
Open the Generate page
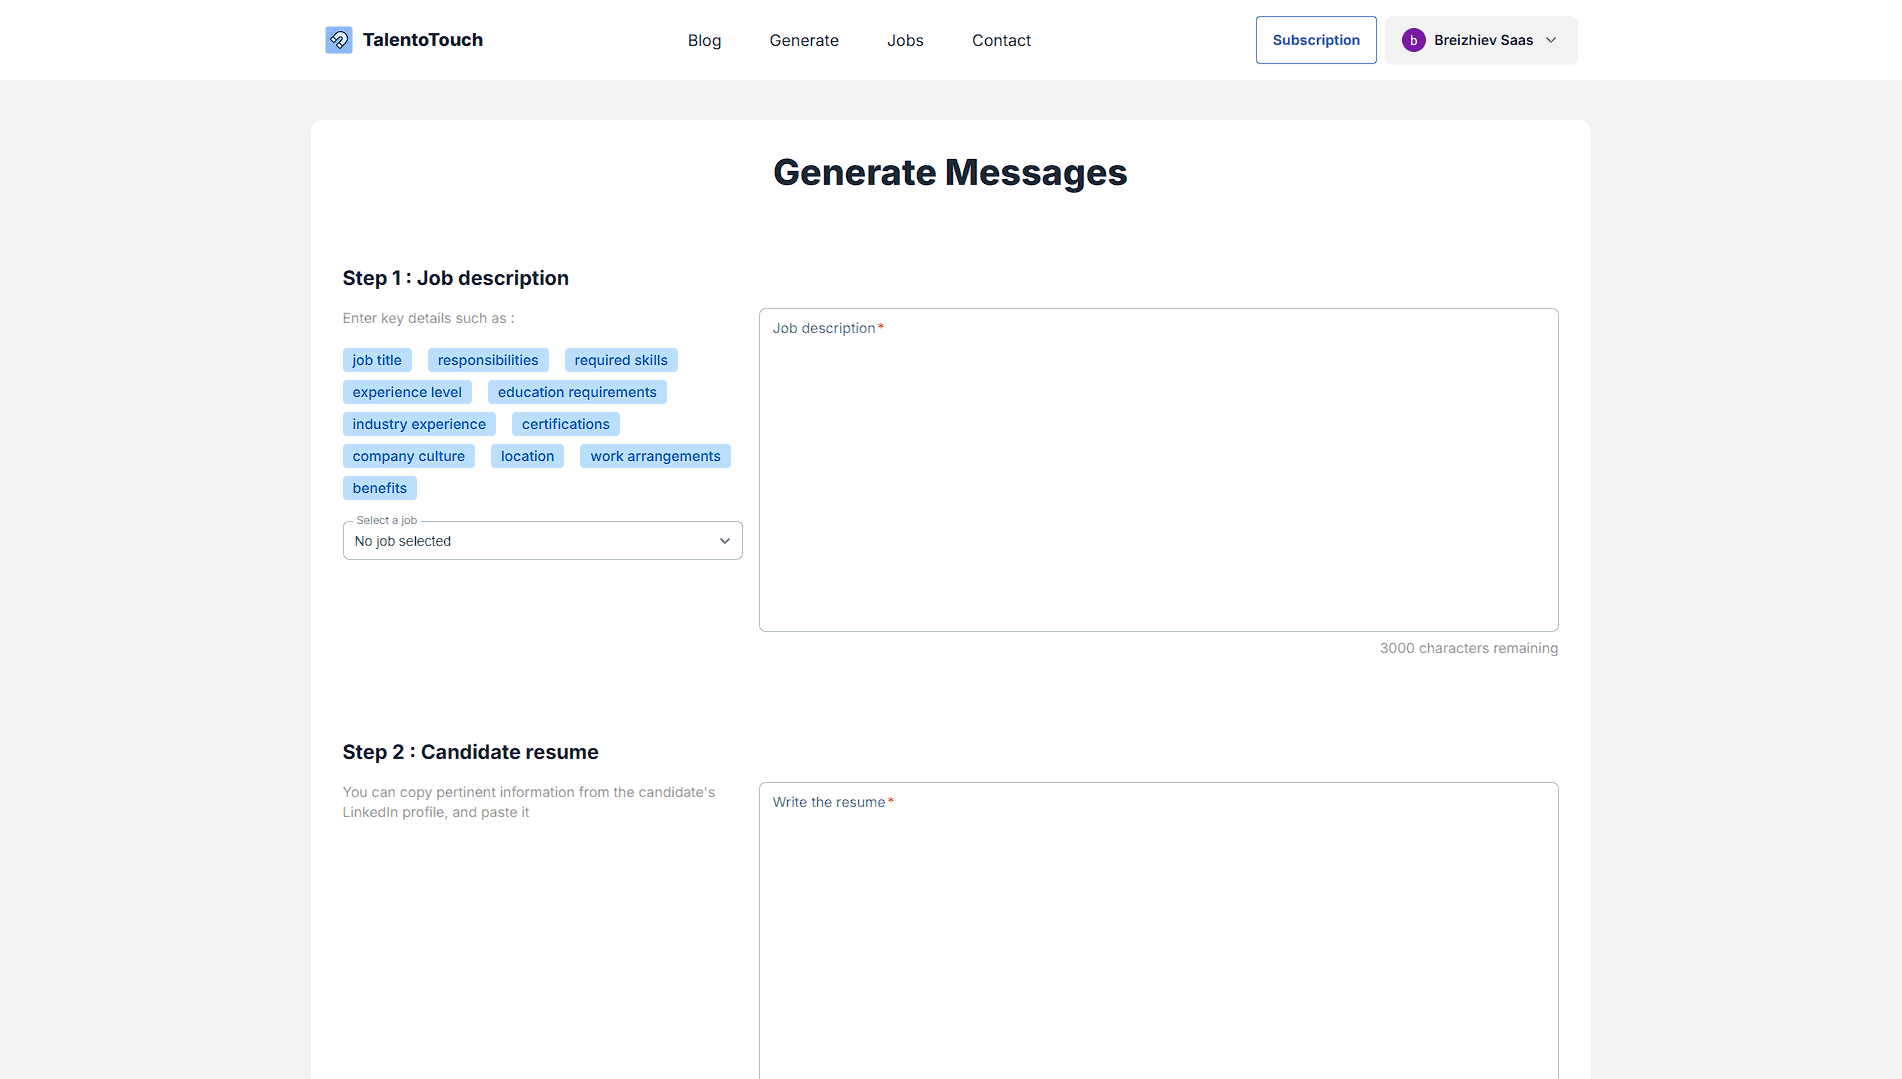[804, 40]
